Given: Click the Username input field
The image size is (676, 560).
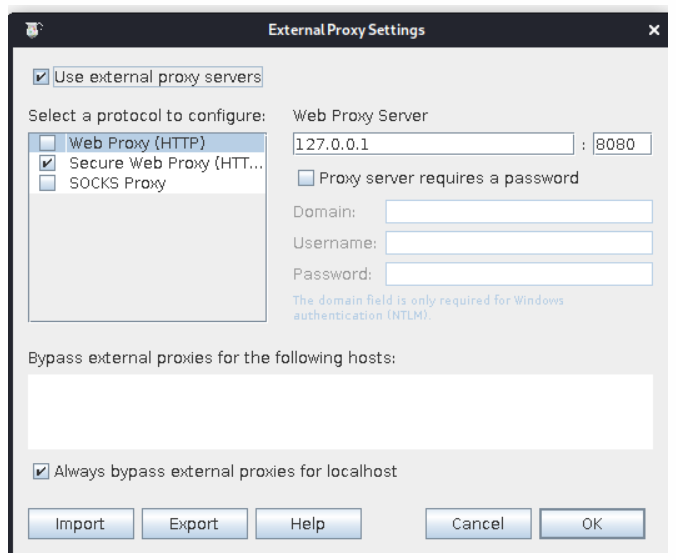Looking at the screenshot, I should (x=519, y=243).
